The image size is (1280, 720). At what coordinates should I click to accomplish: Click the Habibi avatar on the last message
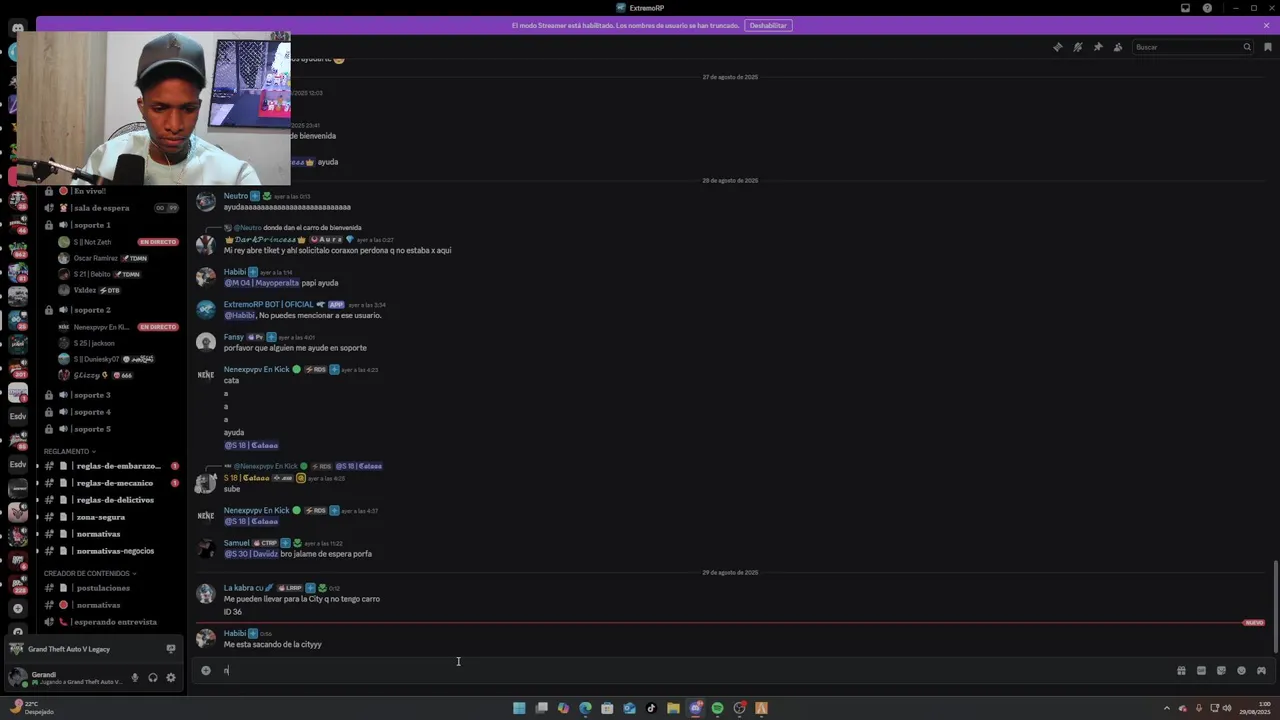(x=206, y=639)
